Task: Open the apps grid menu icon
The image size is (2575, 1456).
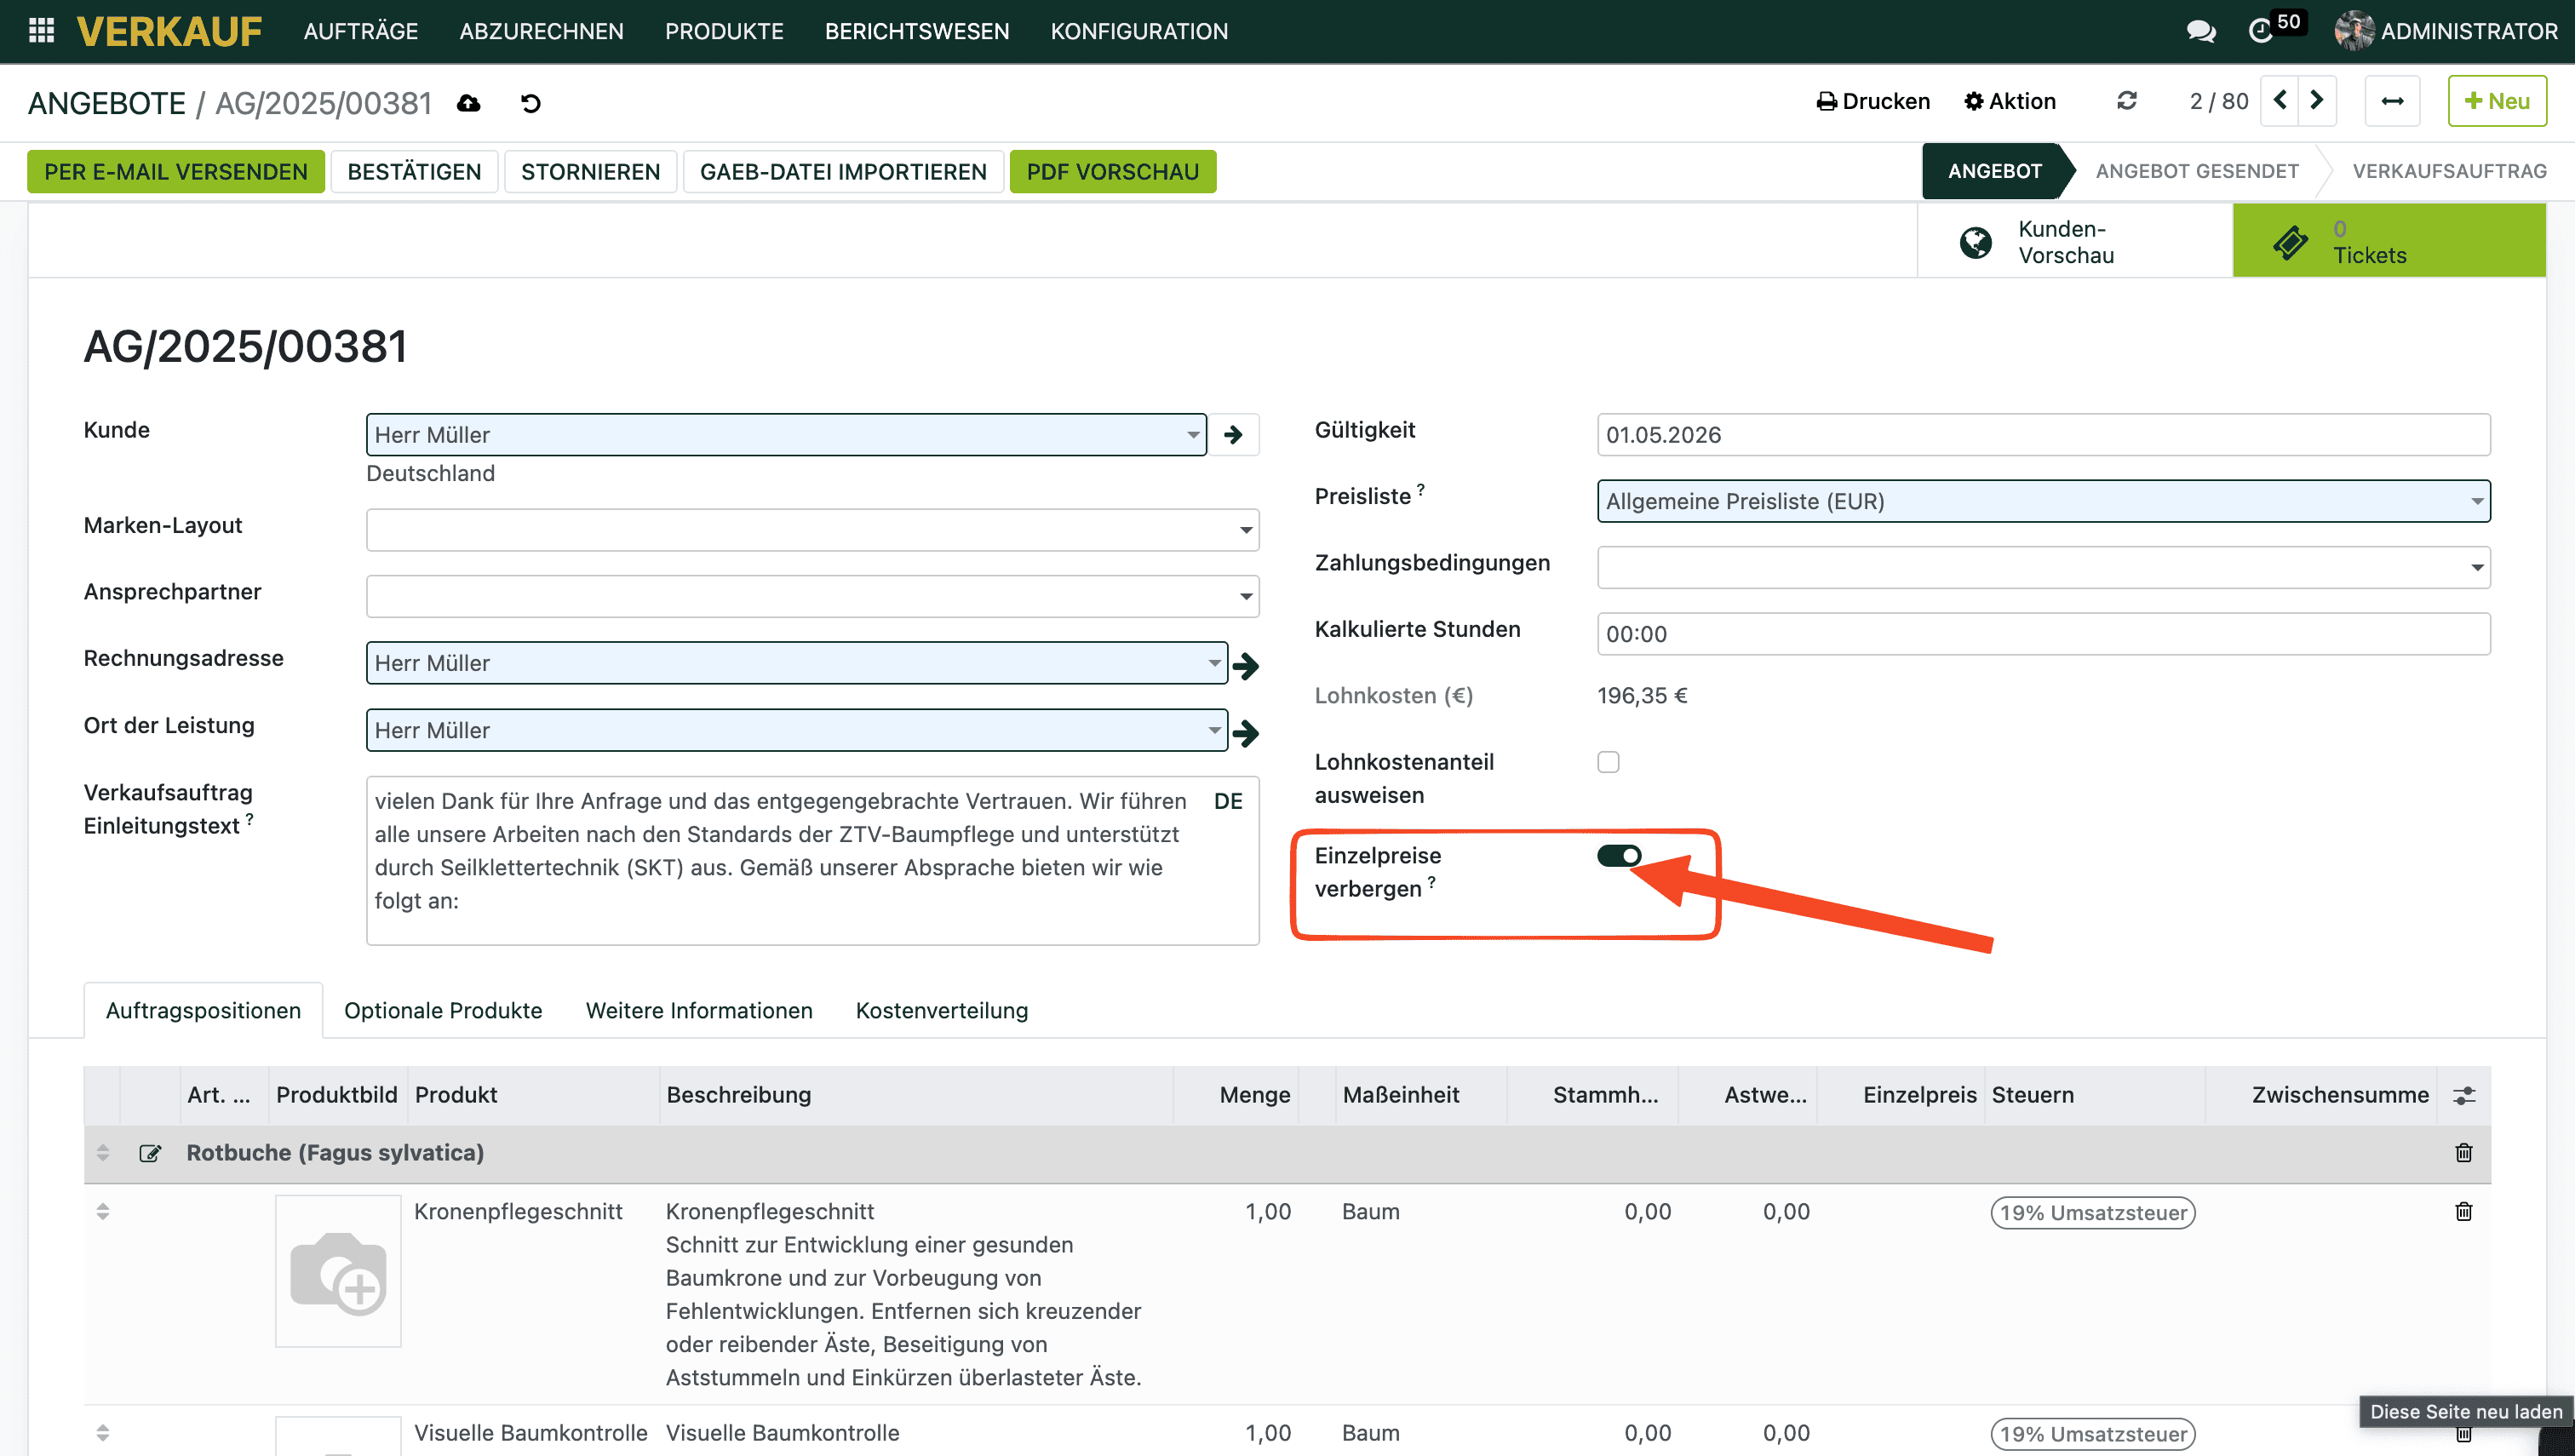Action: [x=41, y=31]
